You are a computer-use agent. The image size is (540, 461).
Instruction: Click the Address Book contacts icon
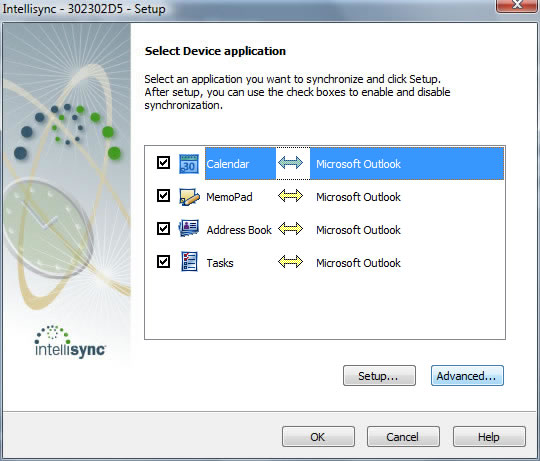[189, 229]
